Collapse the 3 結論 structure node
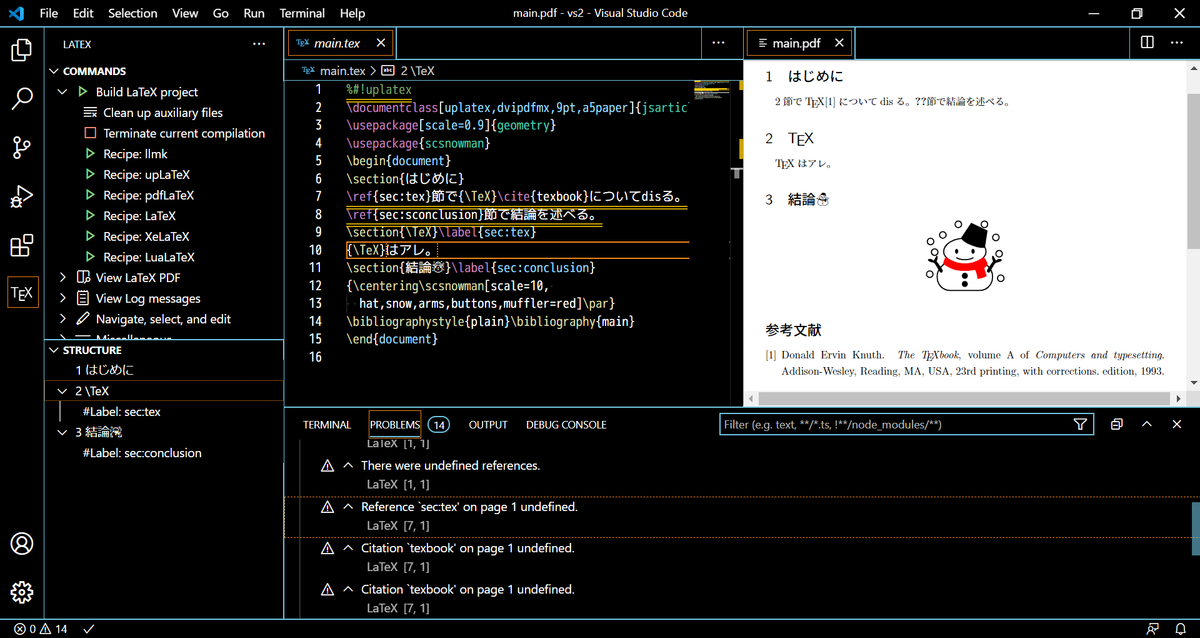This screenshot has width=1200, height=638. tap(63, 432)
